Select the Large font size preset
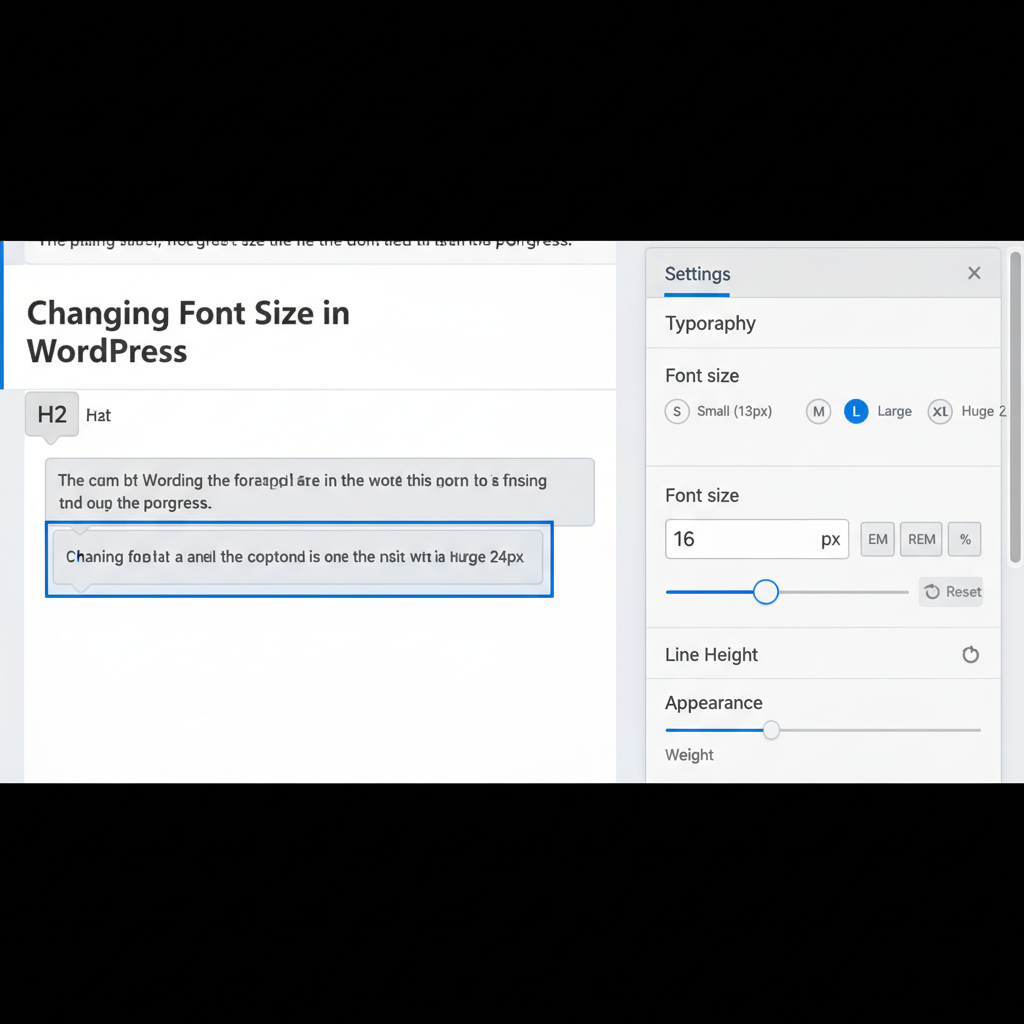The width and height of the screenshot is (1024, 1024). click(856, 411)
